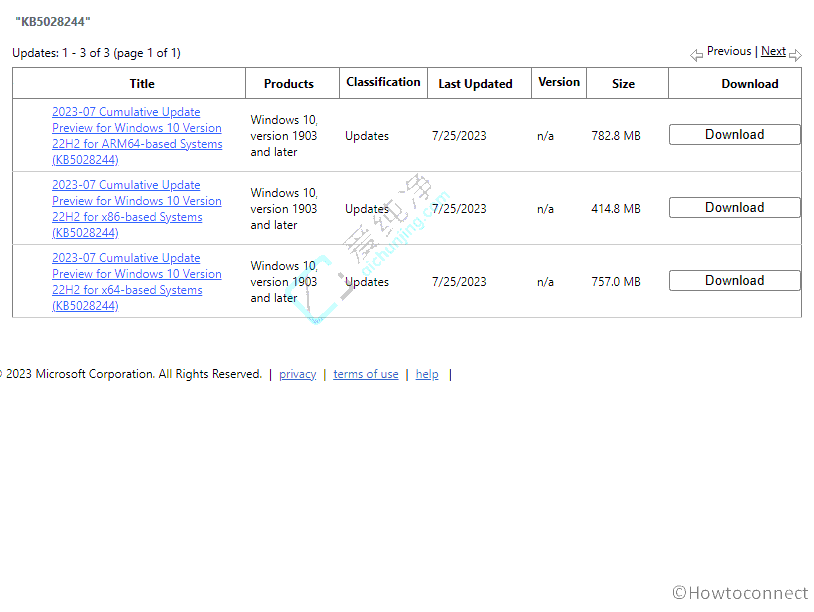Viewport: 814px width, 612px height.
Task: Sort by Last Updated column header
Action: tap(475, 84)
